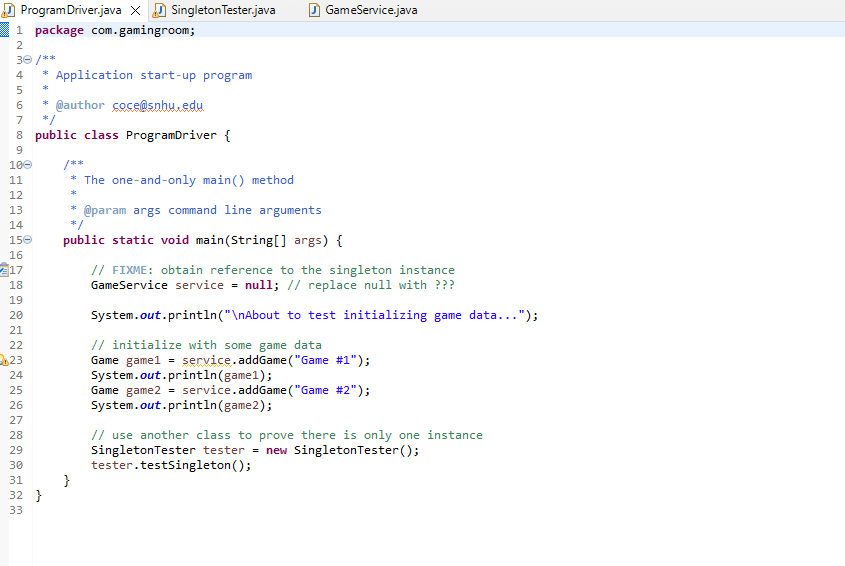Collapse the main method Javadoc at line 10
This screenshot has height=566, width=845.
pyautogui.click(x=27, y=164)
